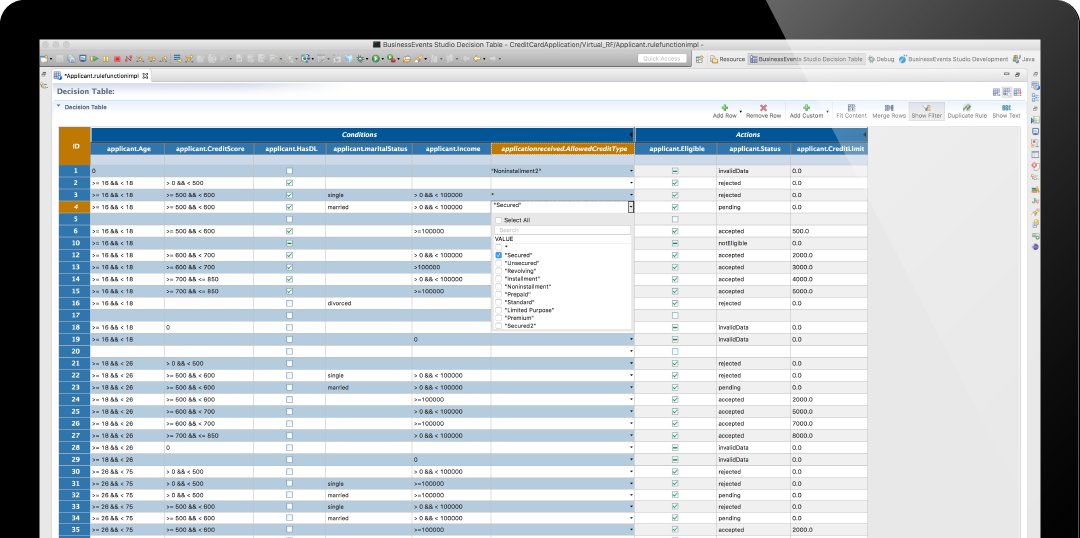
Task: Click the Add Row green plus icon
Action: [x=725, y=108]
